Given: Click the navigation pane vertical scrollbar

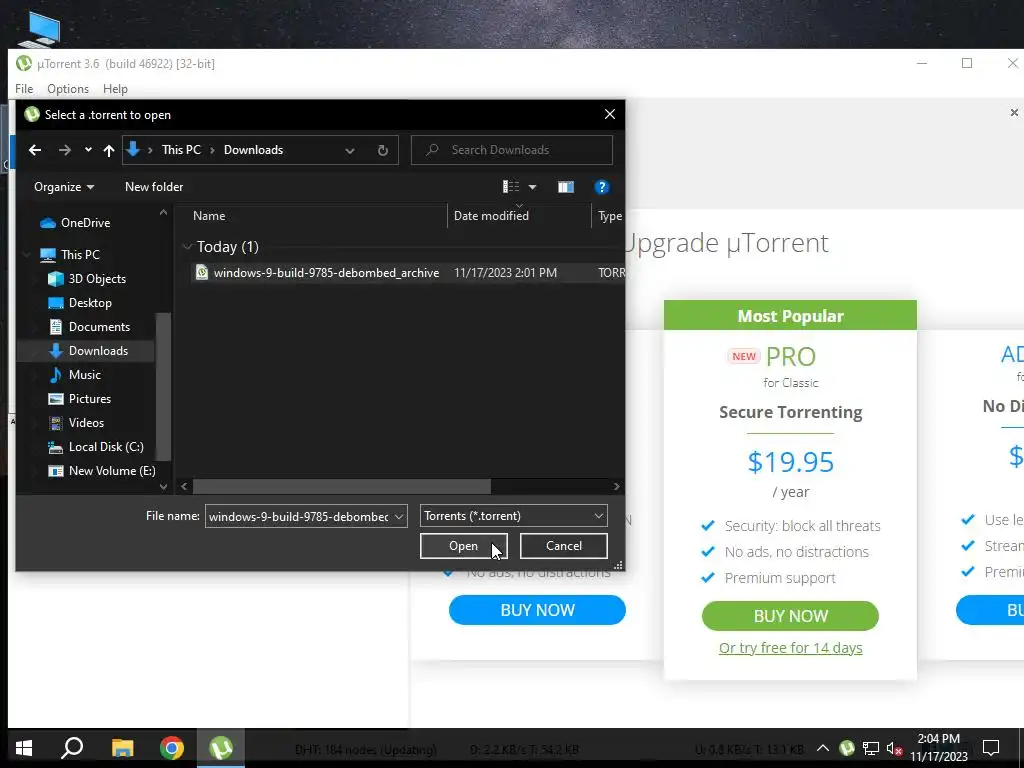Looking at the screenshot, I should click(x=163, y=387).
